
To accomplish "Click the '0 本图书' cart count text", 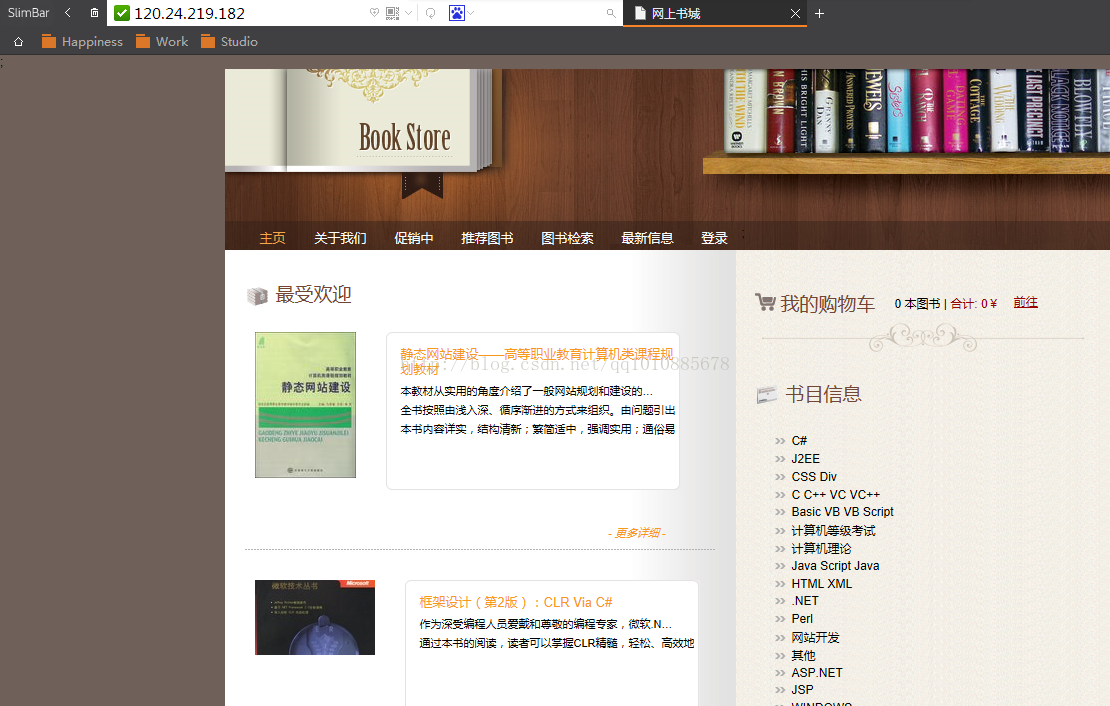I will pyautogui.click(x=917, y=304).
